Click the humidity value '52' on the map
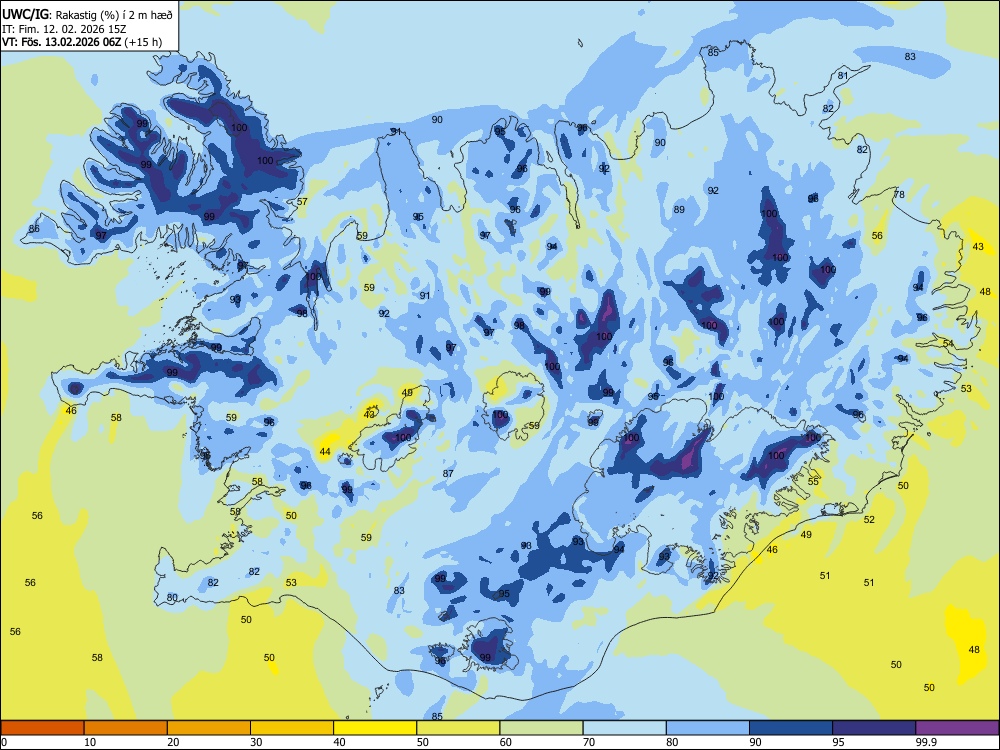 pos(869,519)
